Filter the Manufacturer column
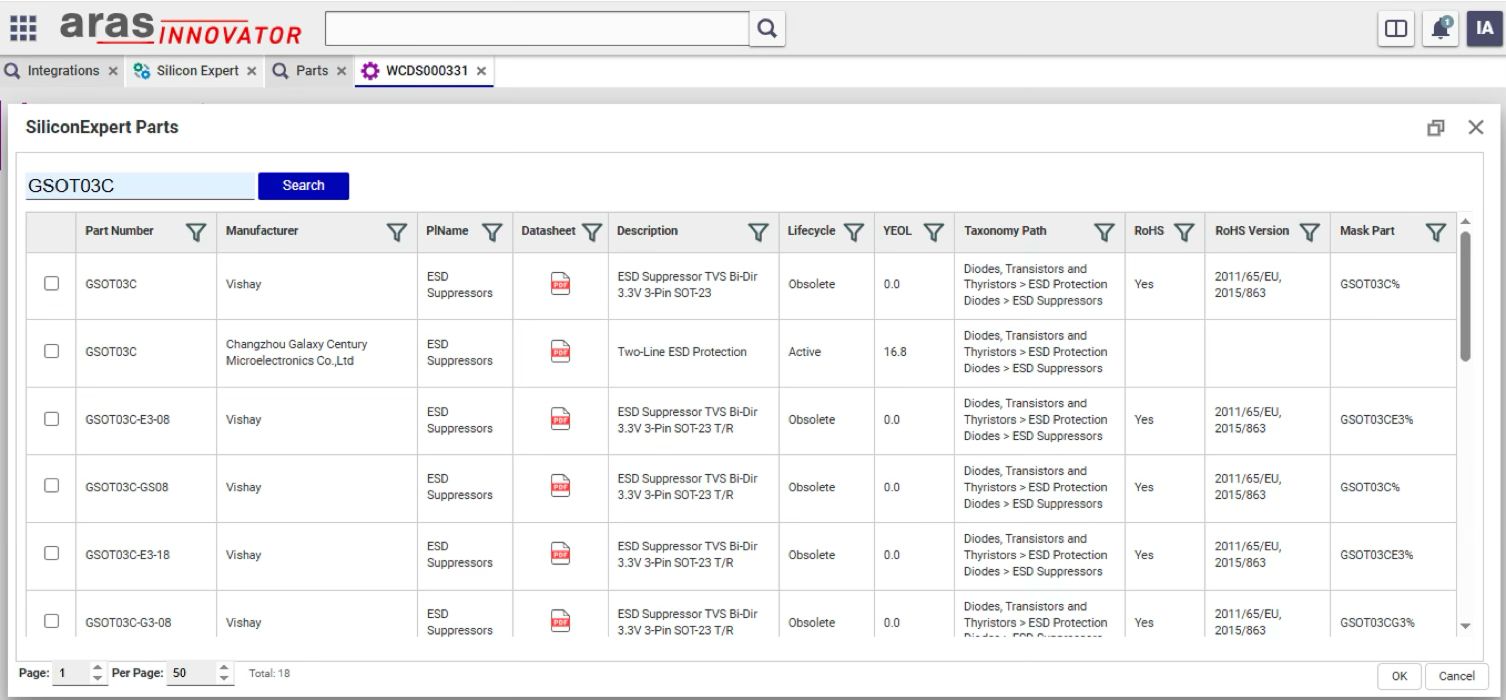The image size is (1506, 700). point(397,232)
